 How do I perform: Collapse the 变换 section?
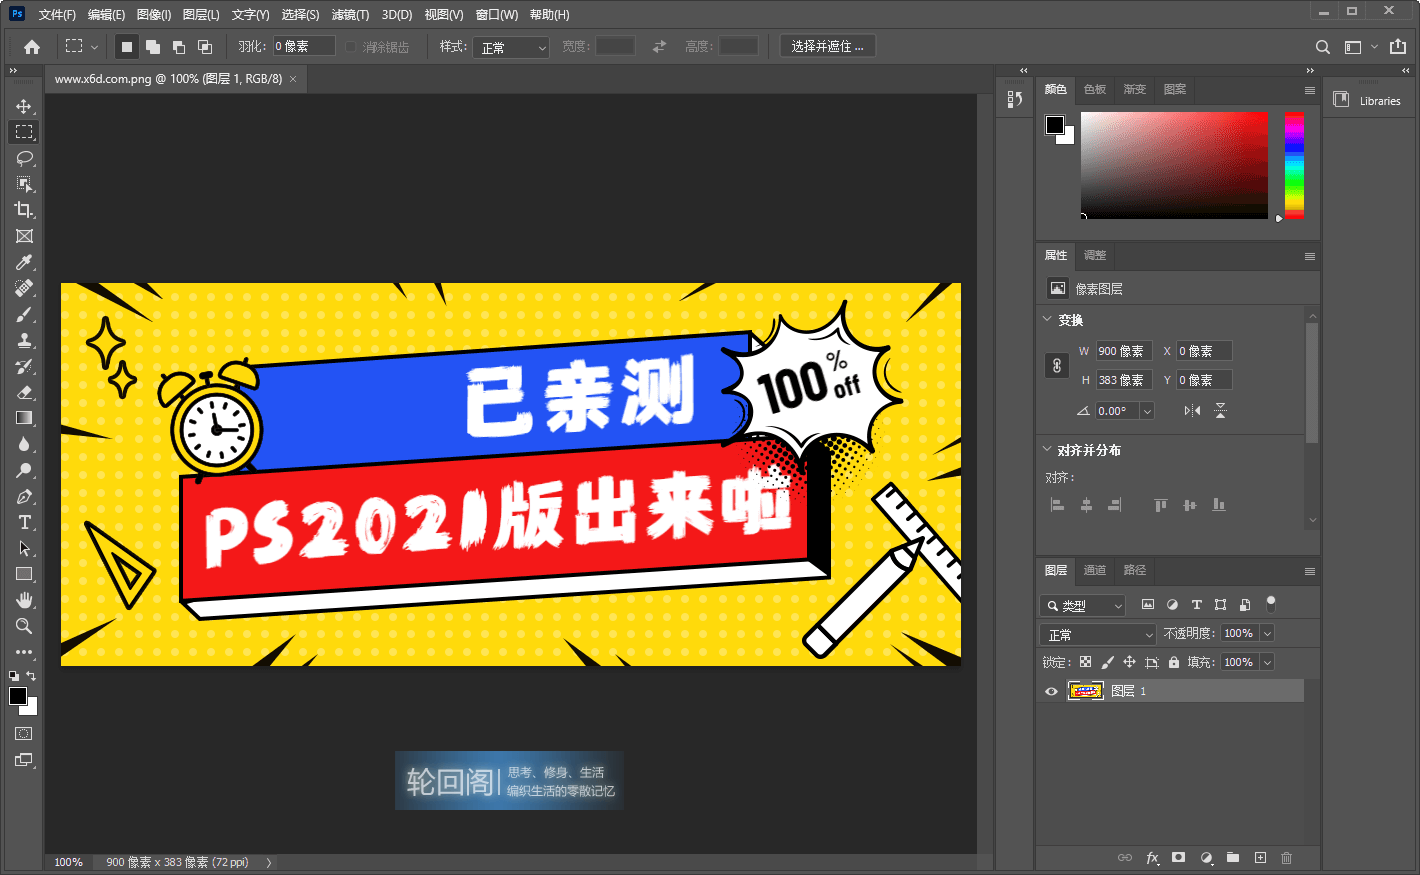1047,319
